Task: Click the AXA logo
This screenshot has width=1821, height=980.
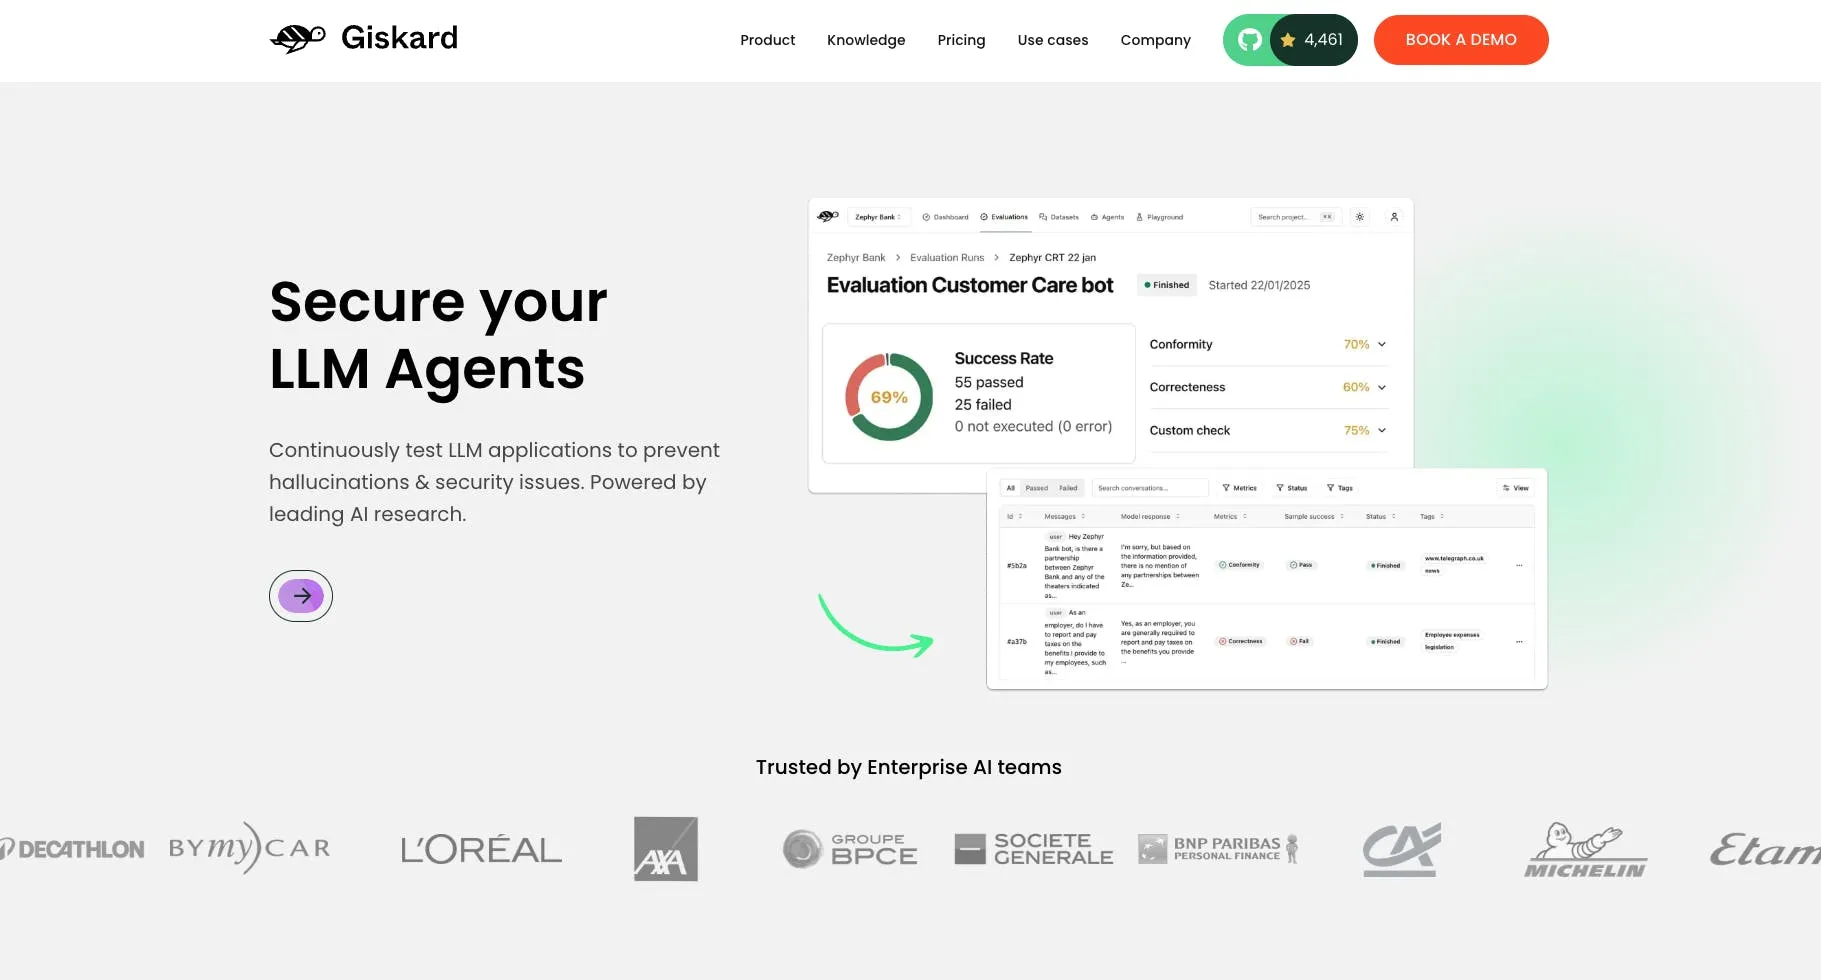Action: [x=666, y=849]
